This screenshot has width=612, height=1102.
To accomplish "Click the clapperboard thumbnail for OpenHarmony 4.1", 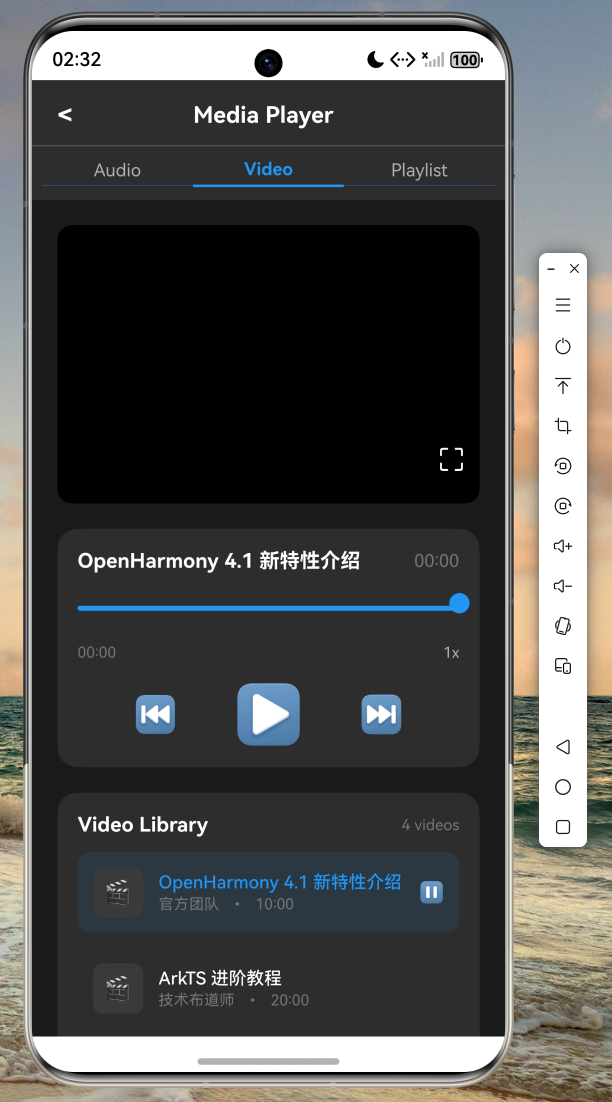I will coord(118,893).
